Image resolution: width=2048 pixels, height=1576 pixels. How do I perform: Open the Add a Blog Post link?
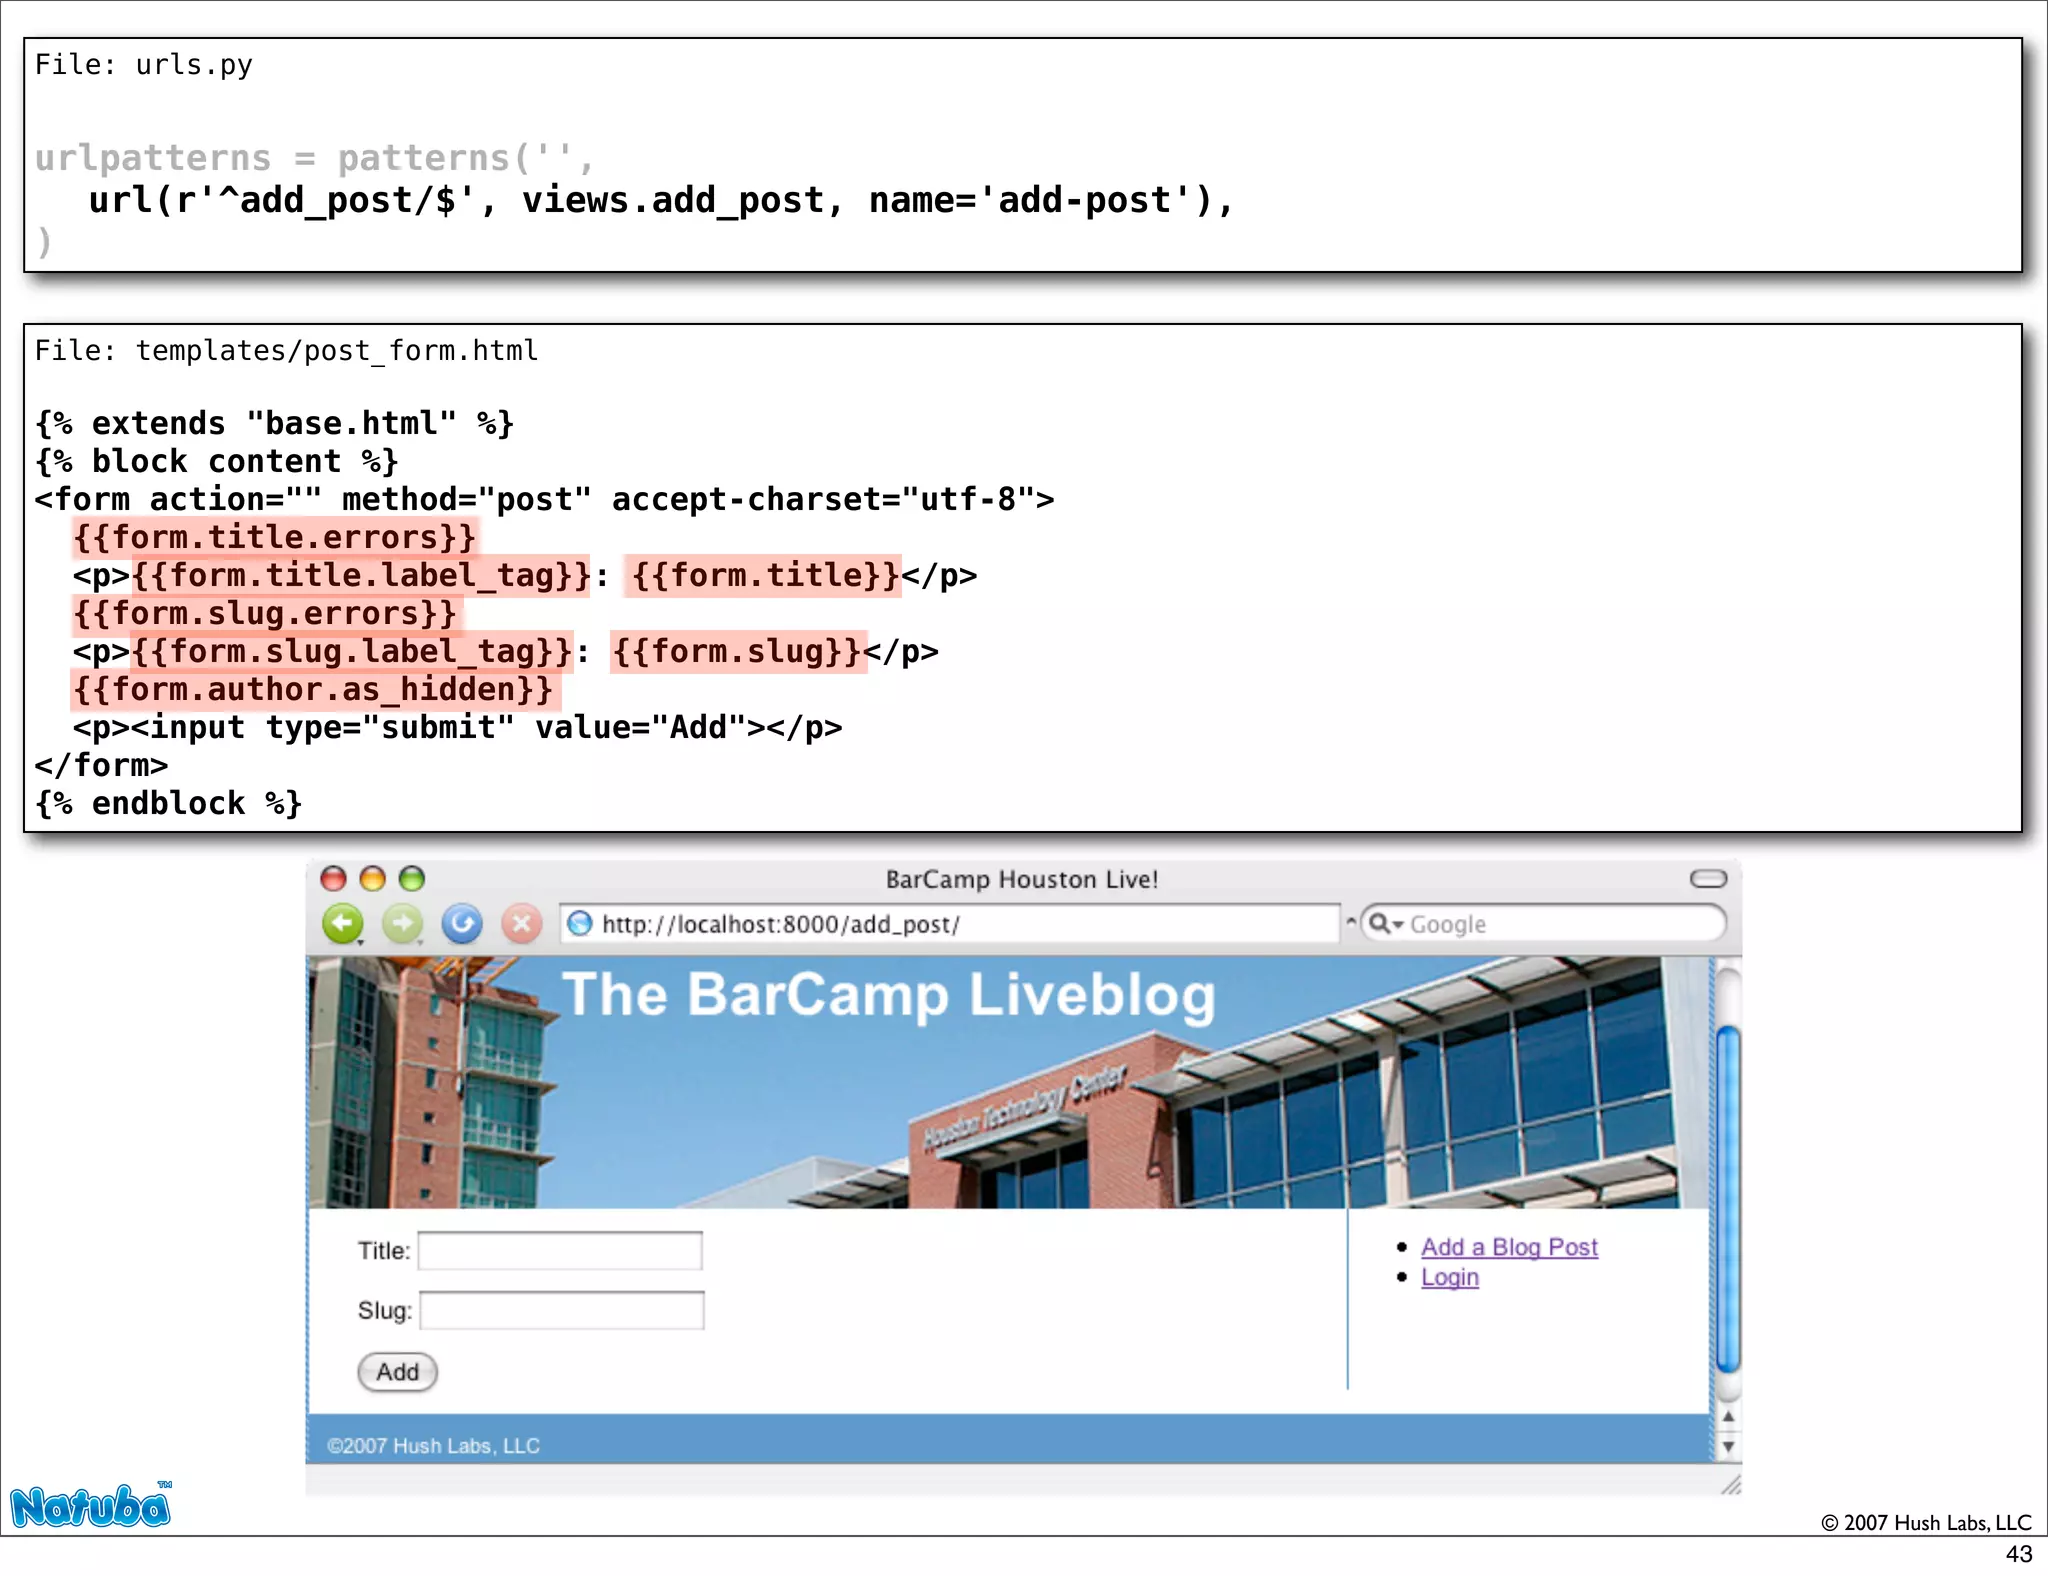[x=1509, y=1247]
